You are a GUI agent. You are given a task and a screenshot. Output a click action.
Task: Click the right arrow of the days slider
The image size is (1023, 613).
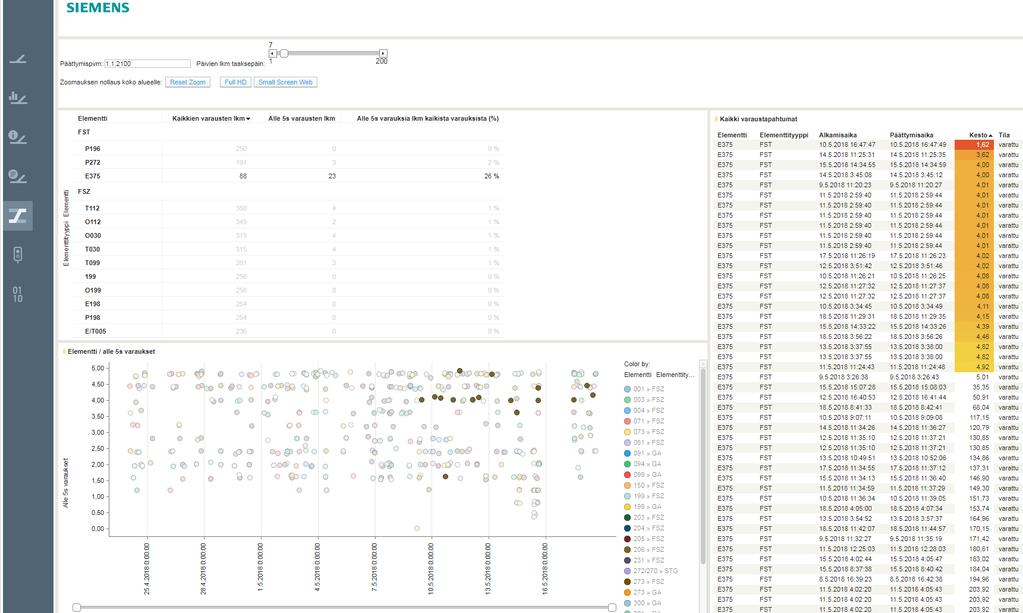click(x=383, y=53)
